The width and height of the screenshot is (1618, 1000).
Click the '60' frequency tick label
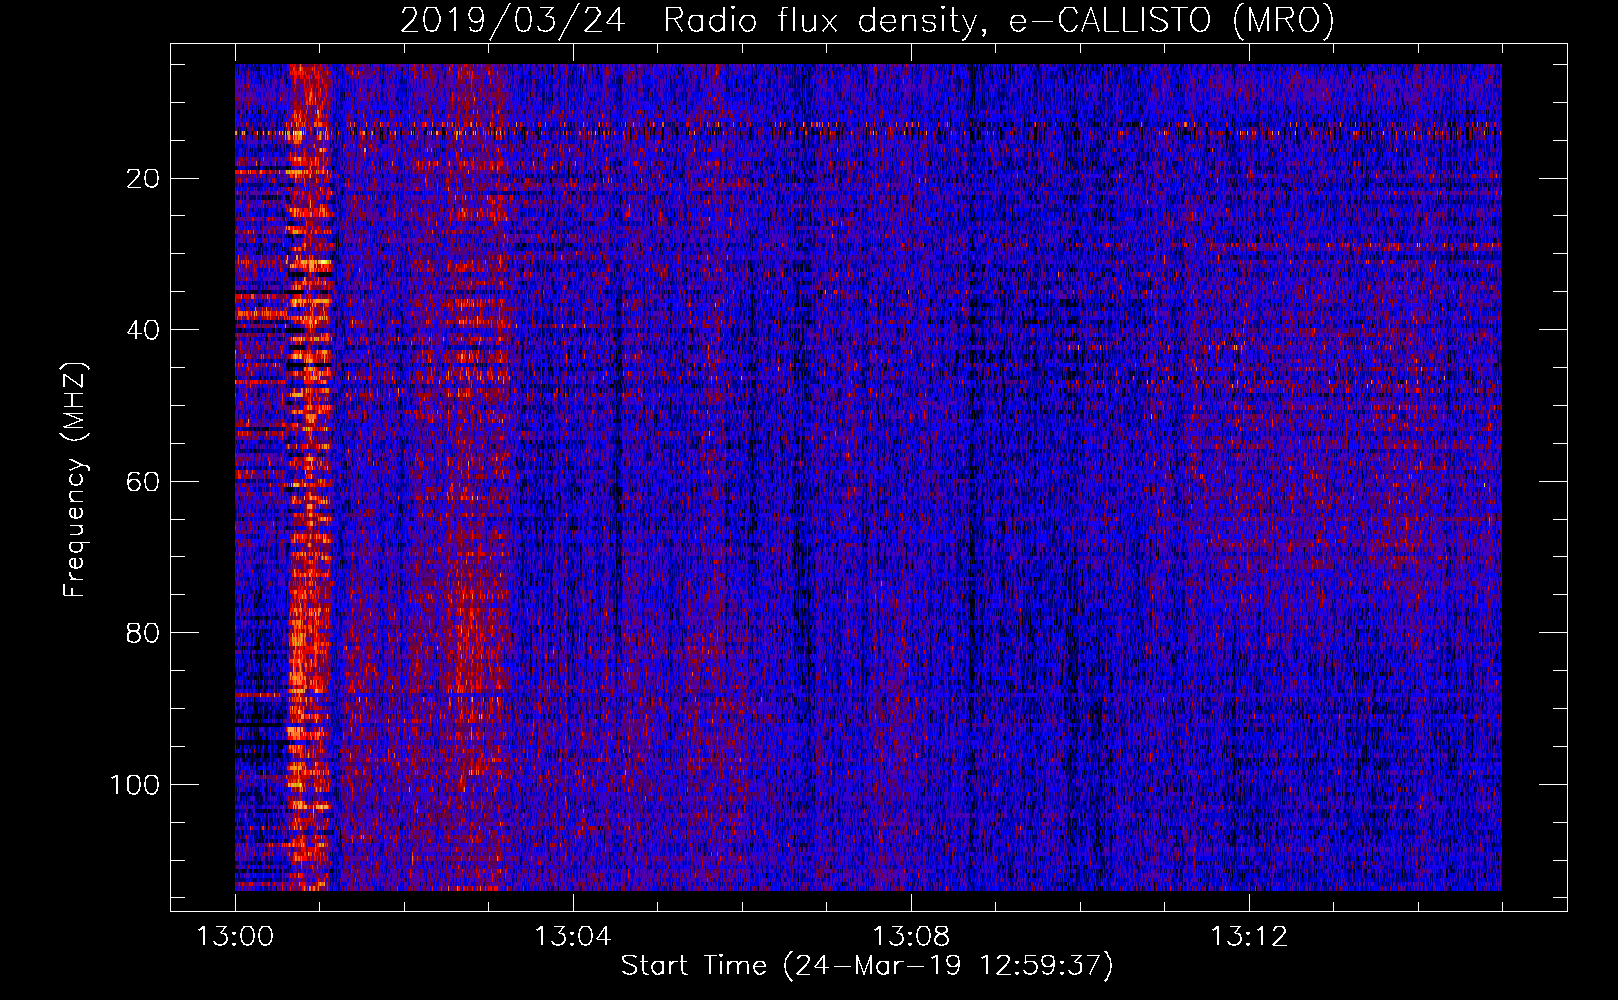click(x=144, y=481)
